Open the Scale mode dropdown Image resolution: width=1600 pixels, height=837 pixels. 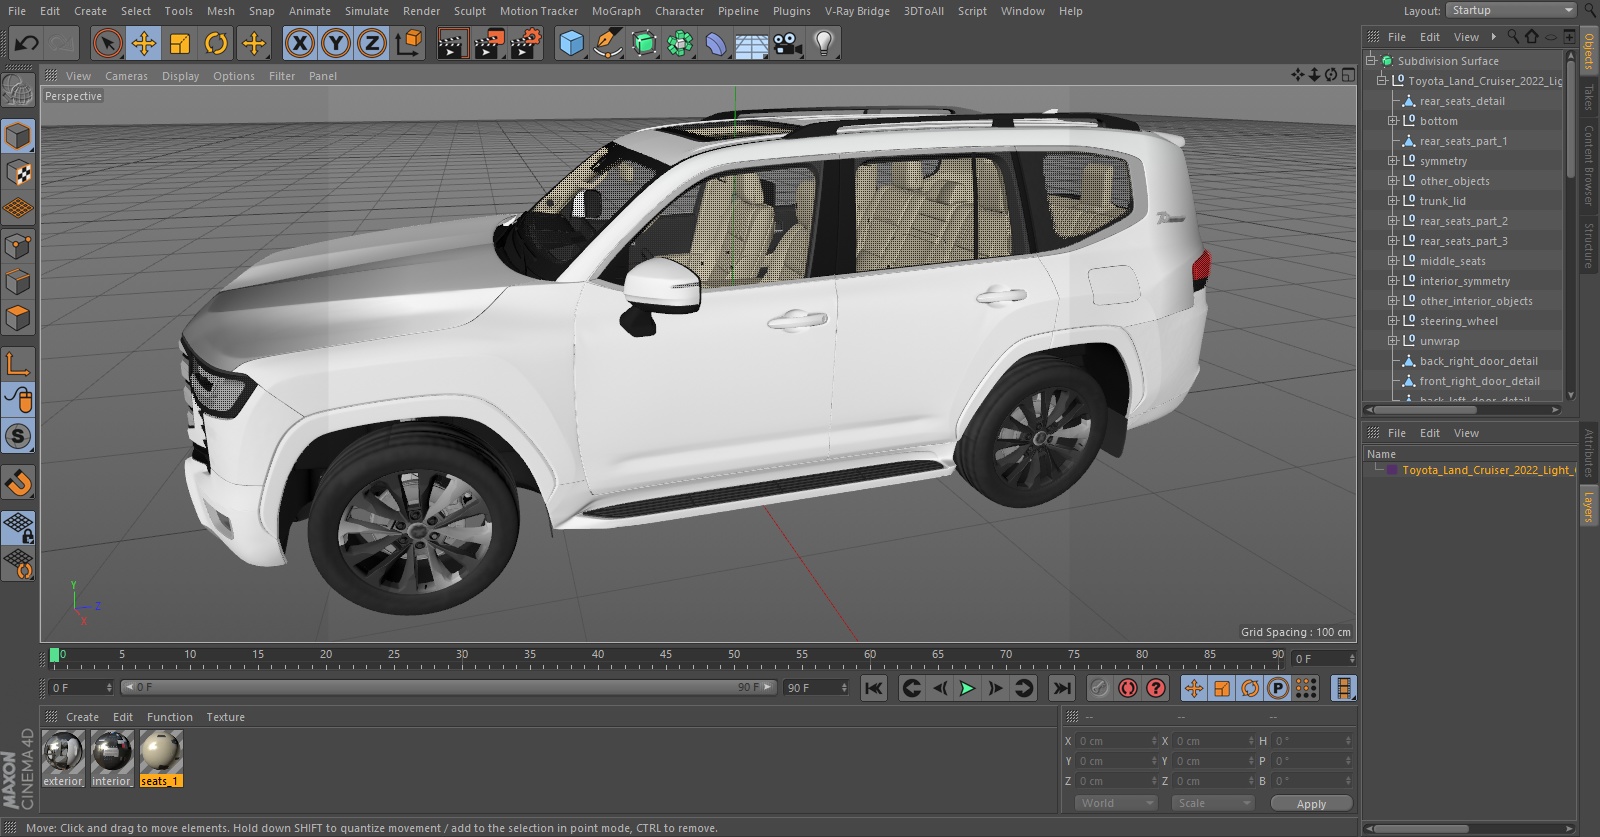pos(1214,803)
